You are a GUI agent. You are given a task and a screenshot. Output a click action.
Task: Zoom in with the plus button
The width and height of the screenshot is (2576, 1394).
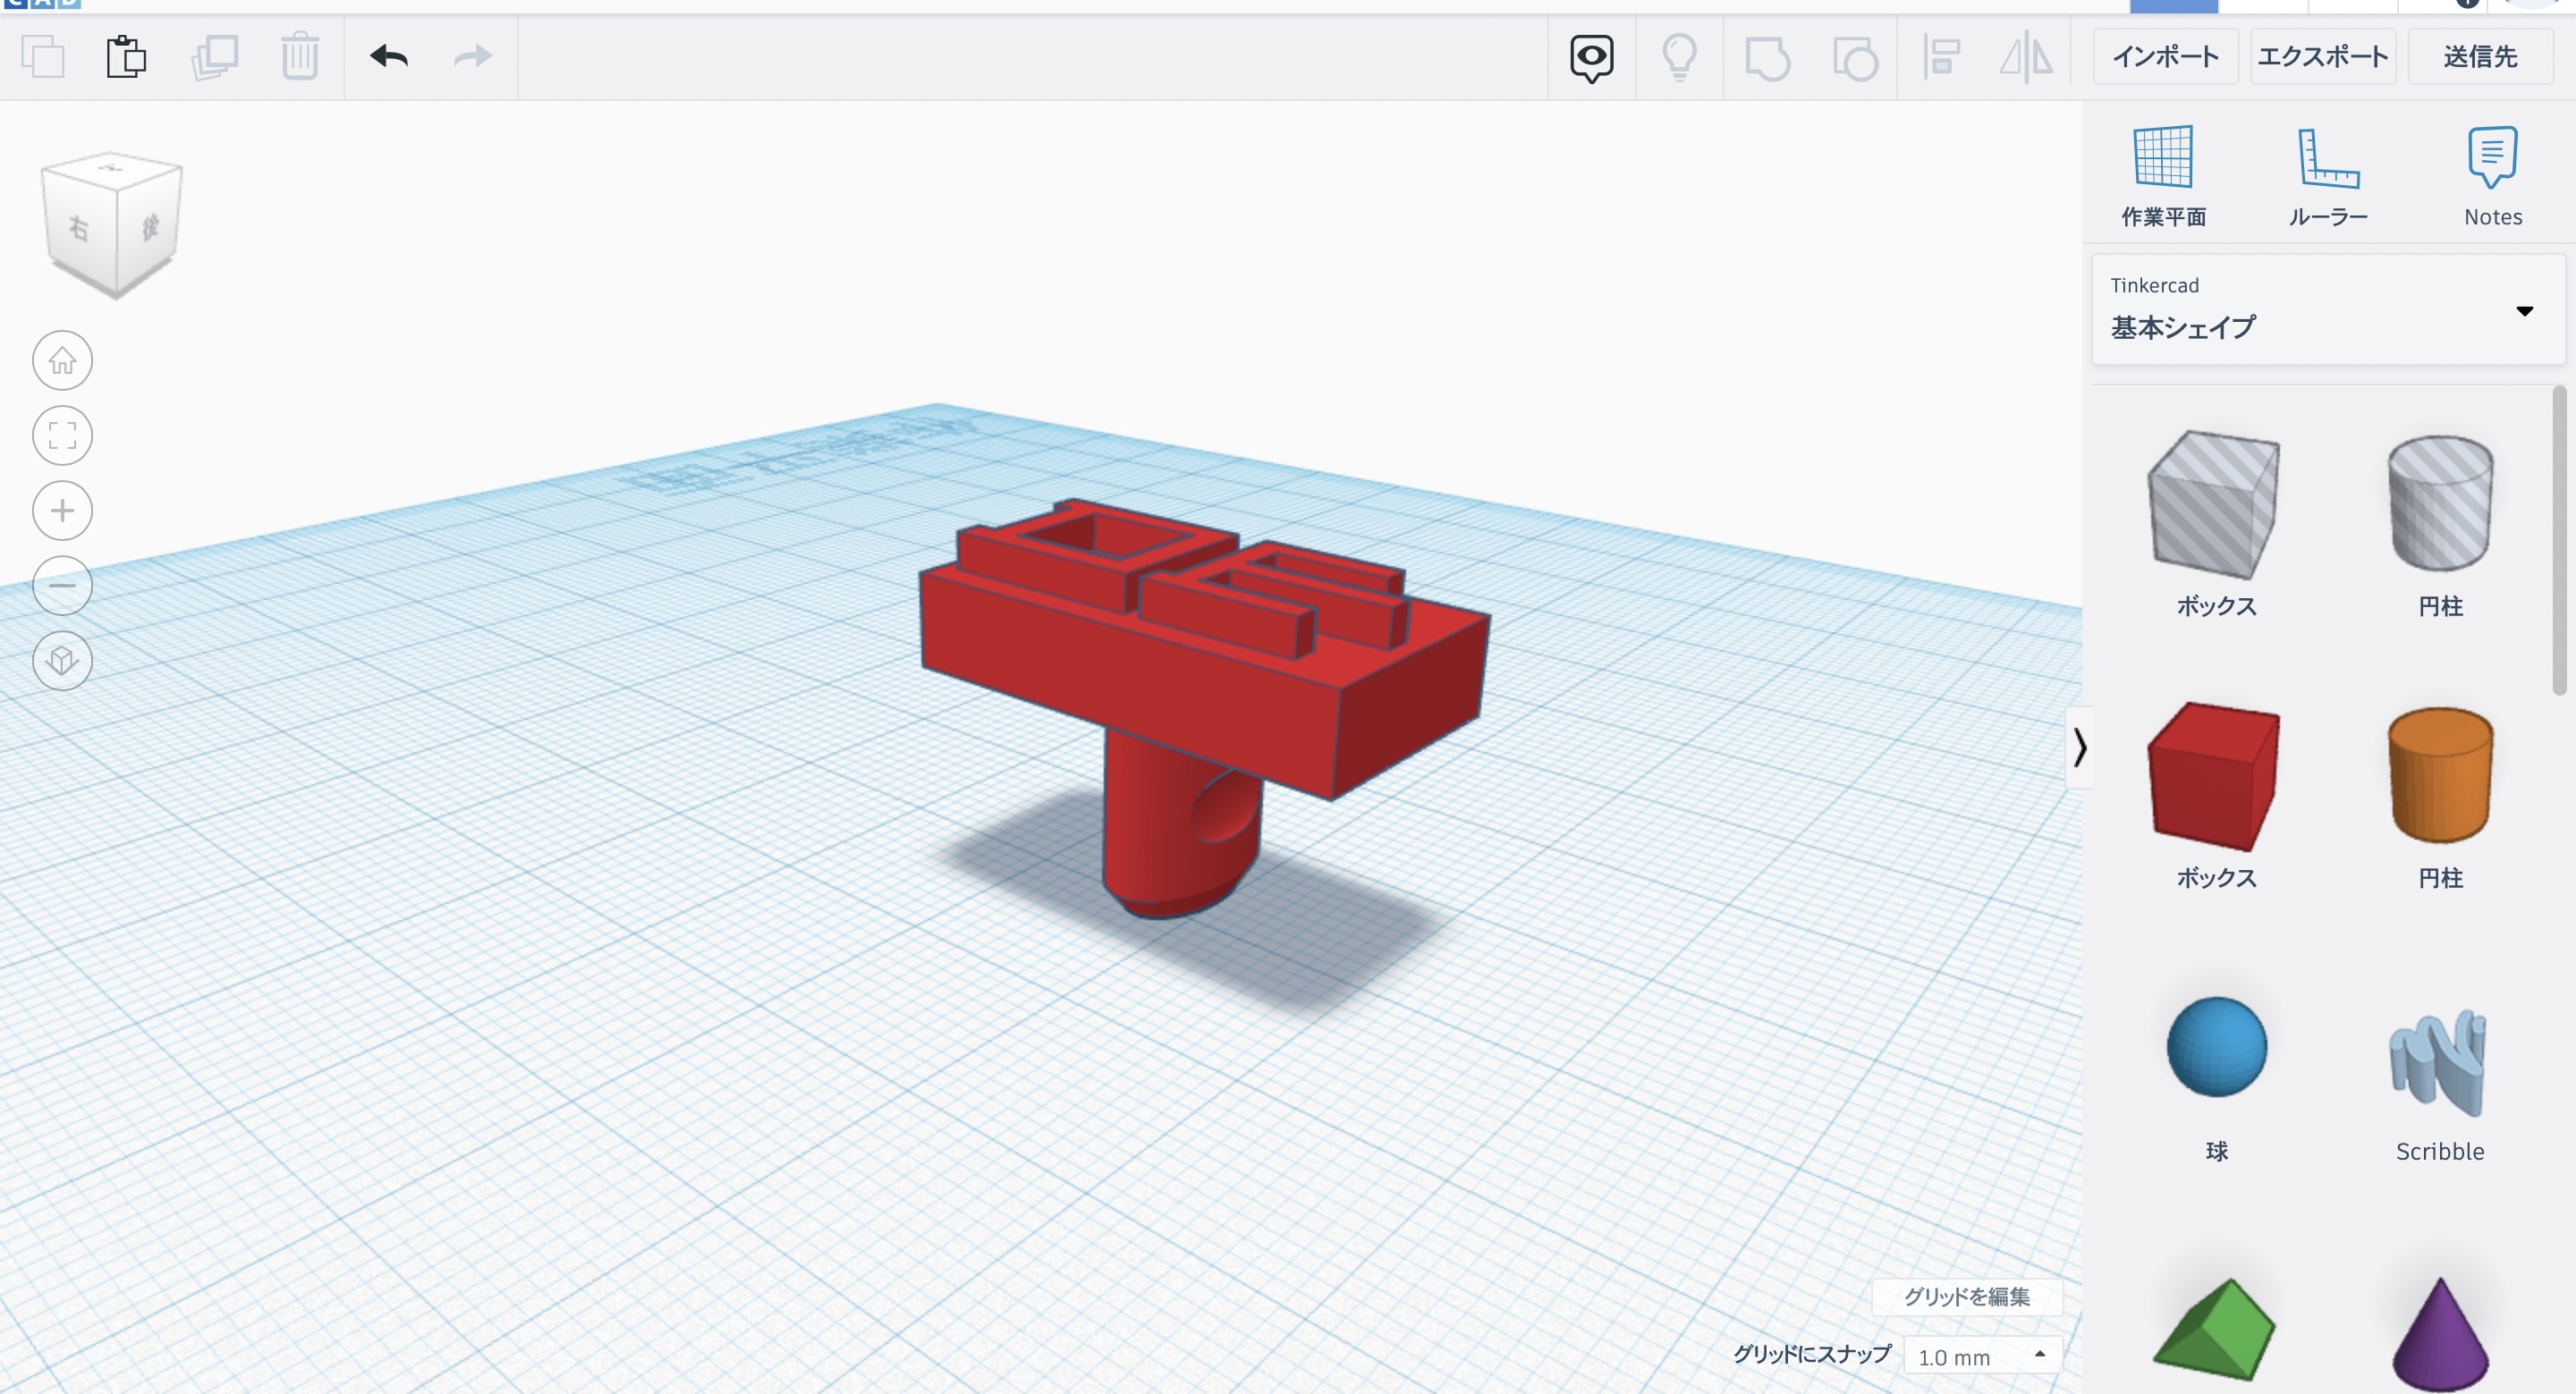tap(62, 510)
